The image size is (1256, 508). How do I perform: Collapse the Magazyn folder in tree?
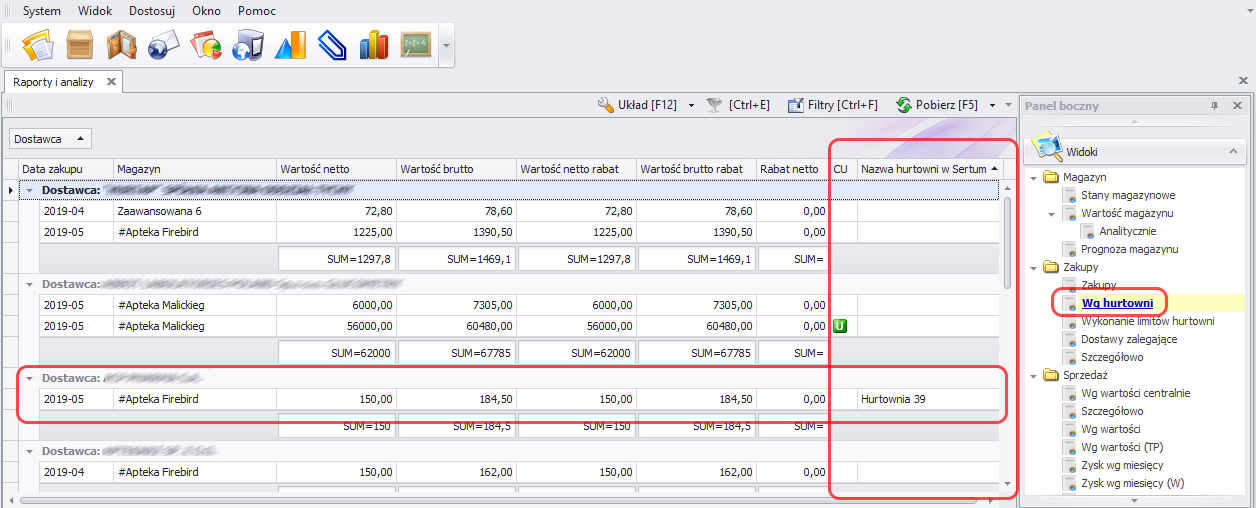1033,178
